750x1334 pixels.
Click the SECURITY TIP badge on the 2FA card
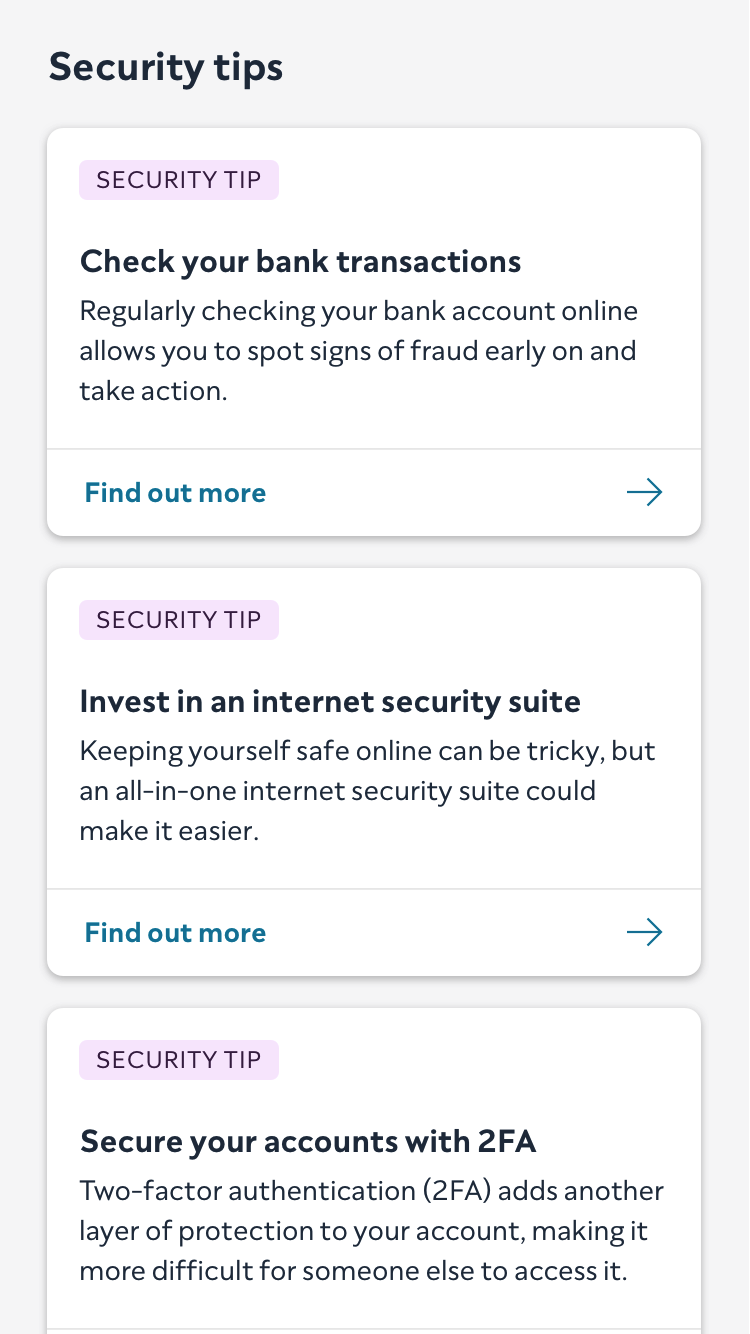tap(179, 1060)
